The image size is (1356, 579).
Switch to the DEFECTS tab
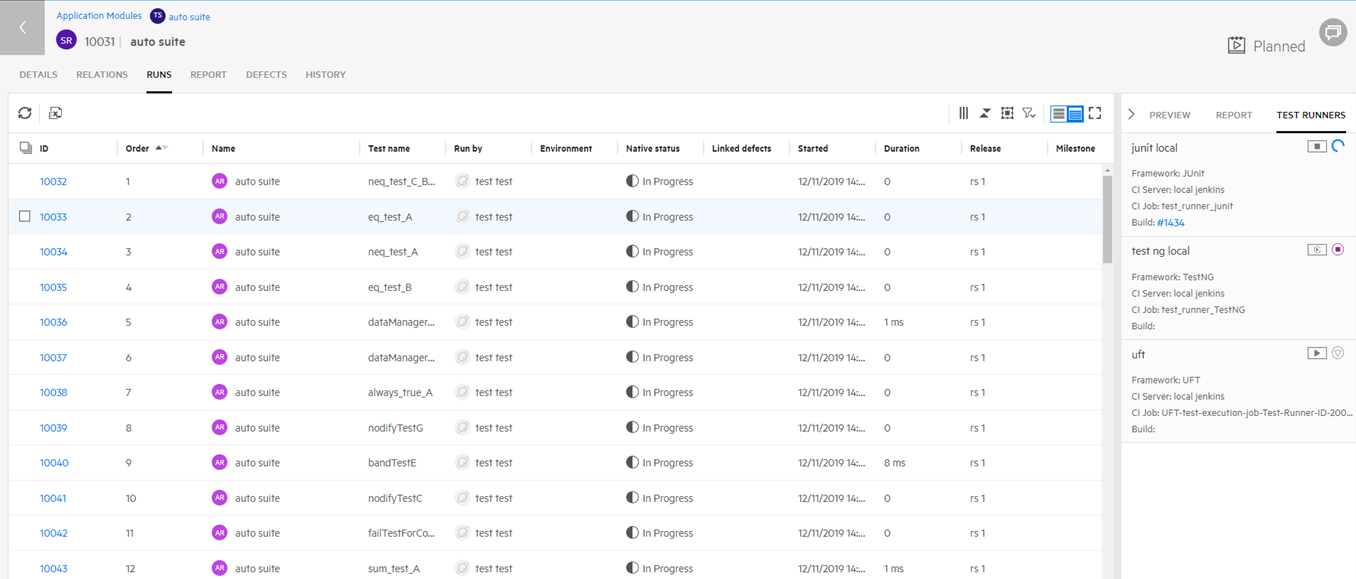[x=266, y=75]
